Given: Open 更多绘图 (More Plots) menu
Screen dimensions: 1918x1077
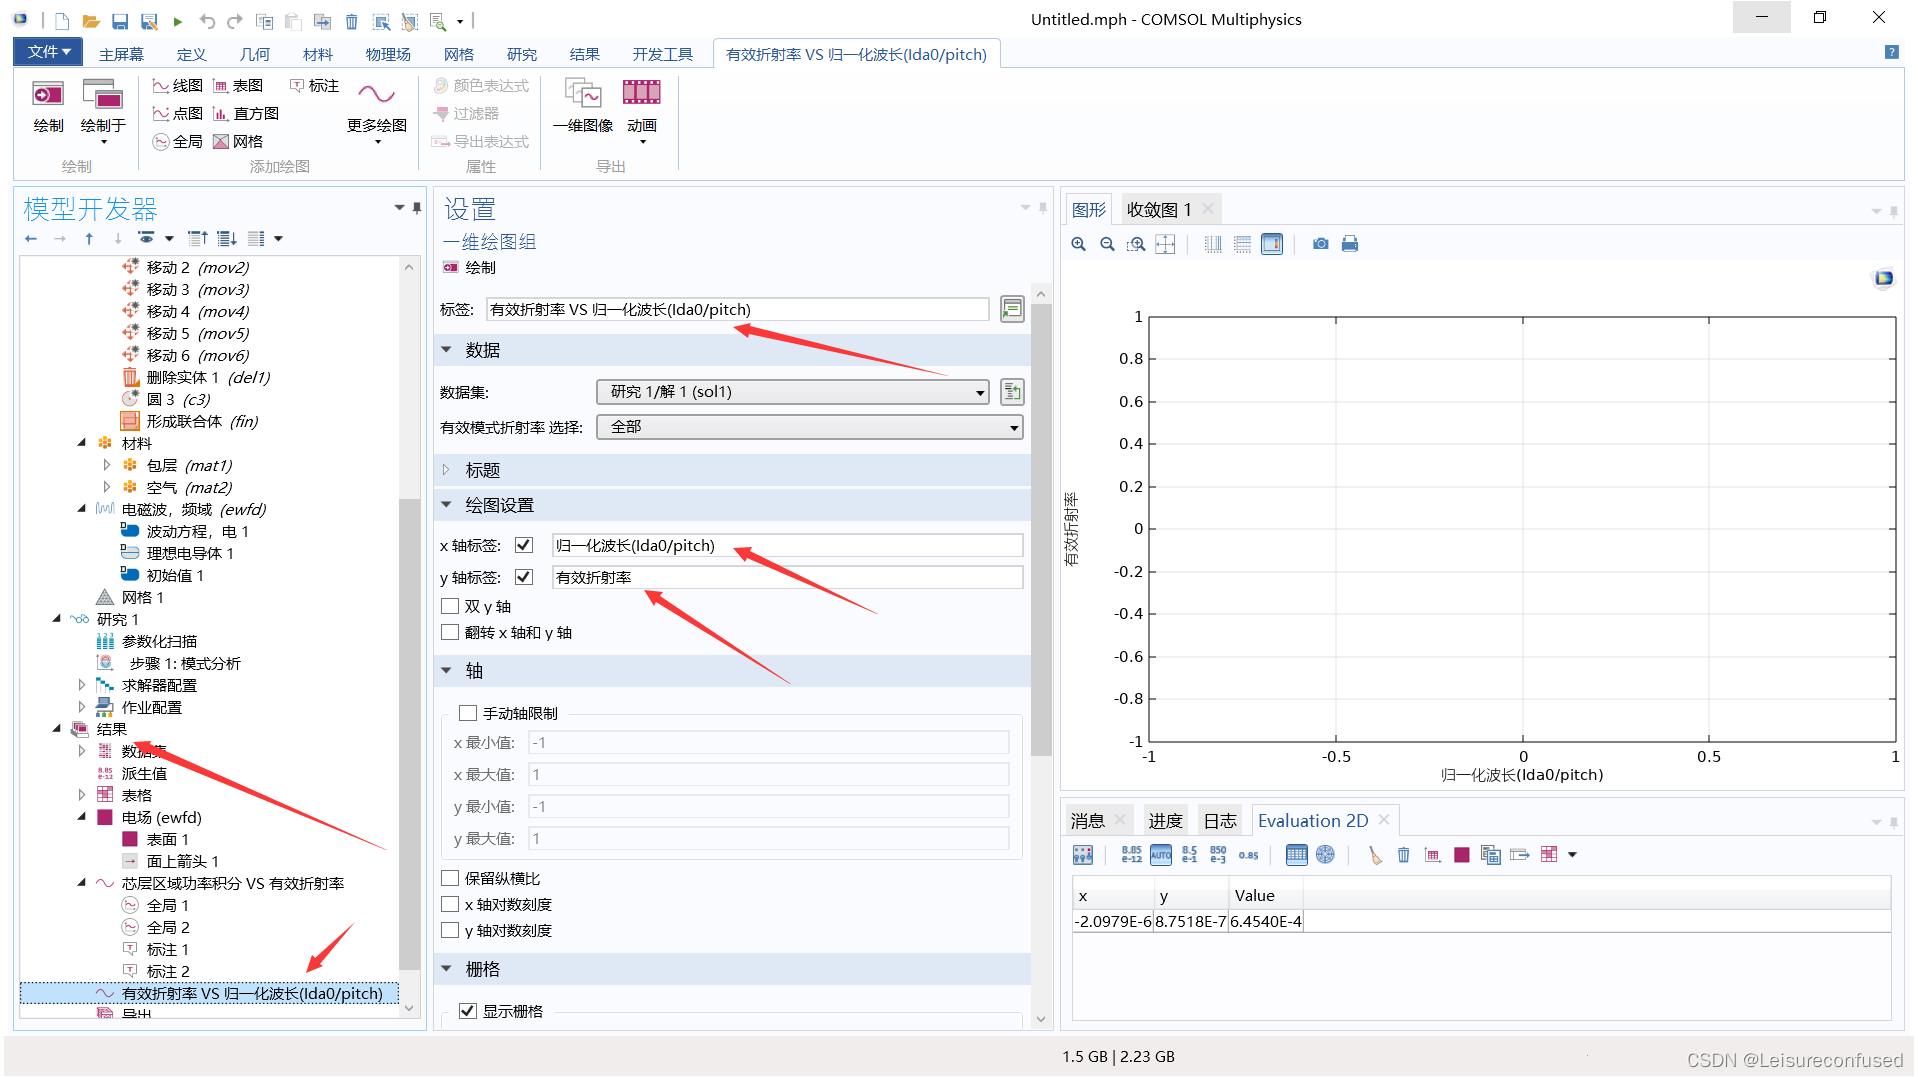Looking at the screenshot, I should click(377, 110).
